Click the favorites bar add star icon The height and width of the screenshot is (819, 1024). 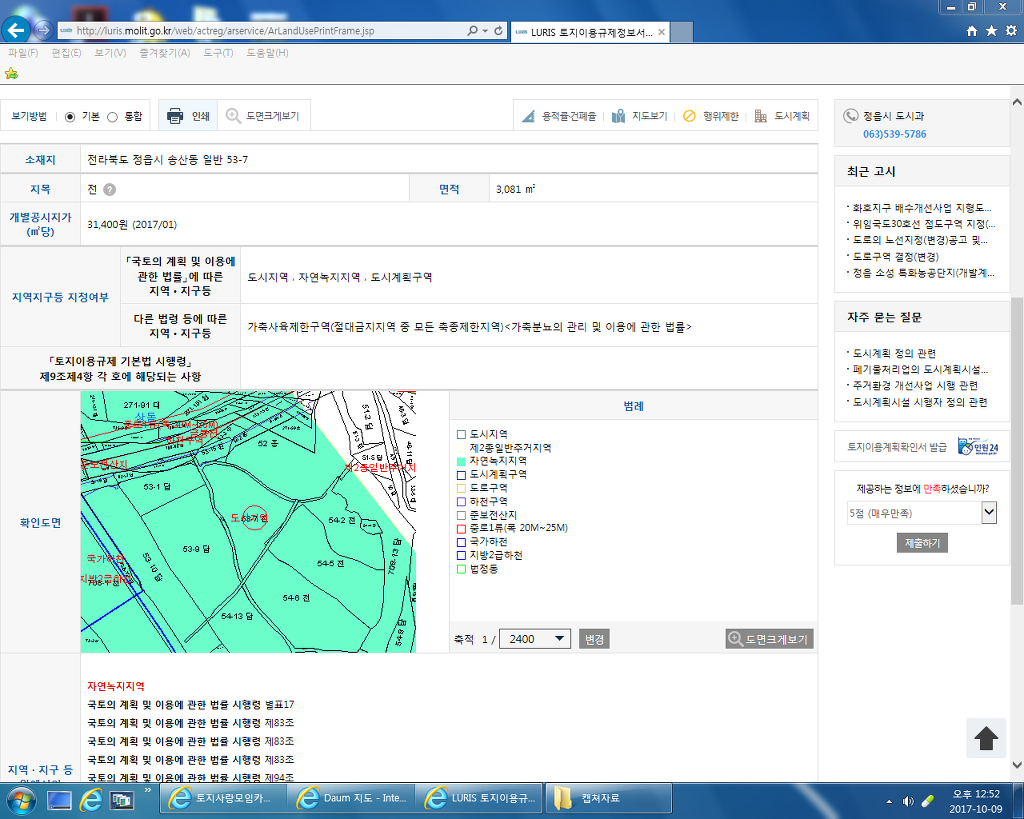pos(11,73)
